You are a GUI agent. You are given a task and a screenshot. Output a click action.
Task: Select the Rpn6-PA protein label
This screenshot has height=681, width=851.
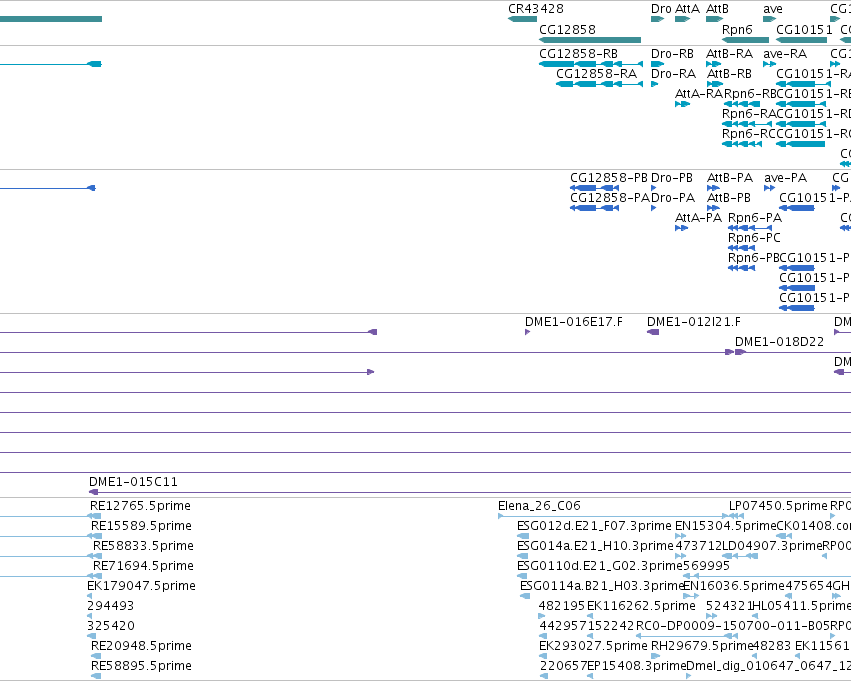point(754,218)
